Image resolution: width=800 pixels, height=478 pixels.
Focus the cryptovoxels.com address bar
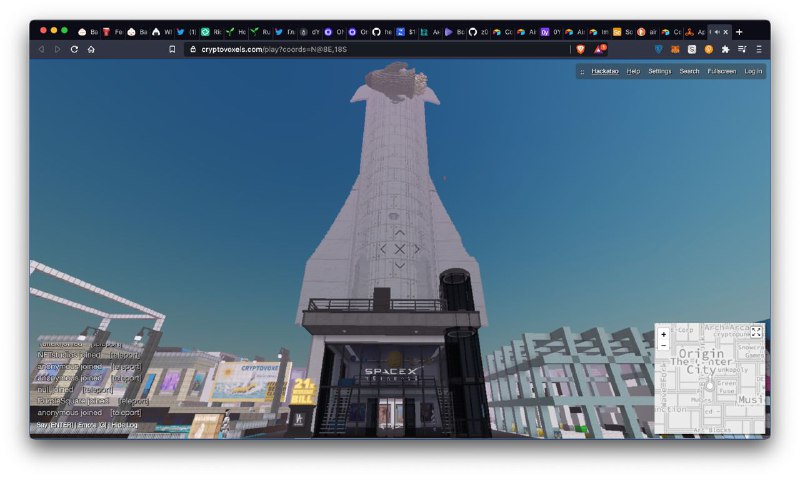pos(378,49)
